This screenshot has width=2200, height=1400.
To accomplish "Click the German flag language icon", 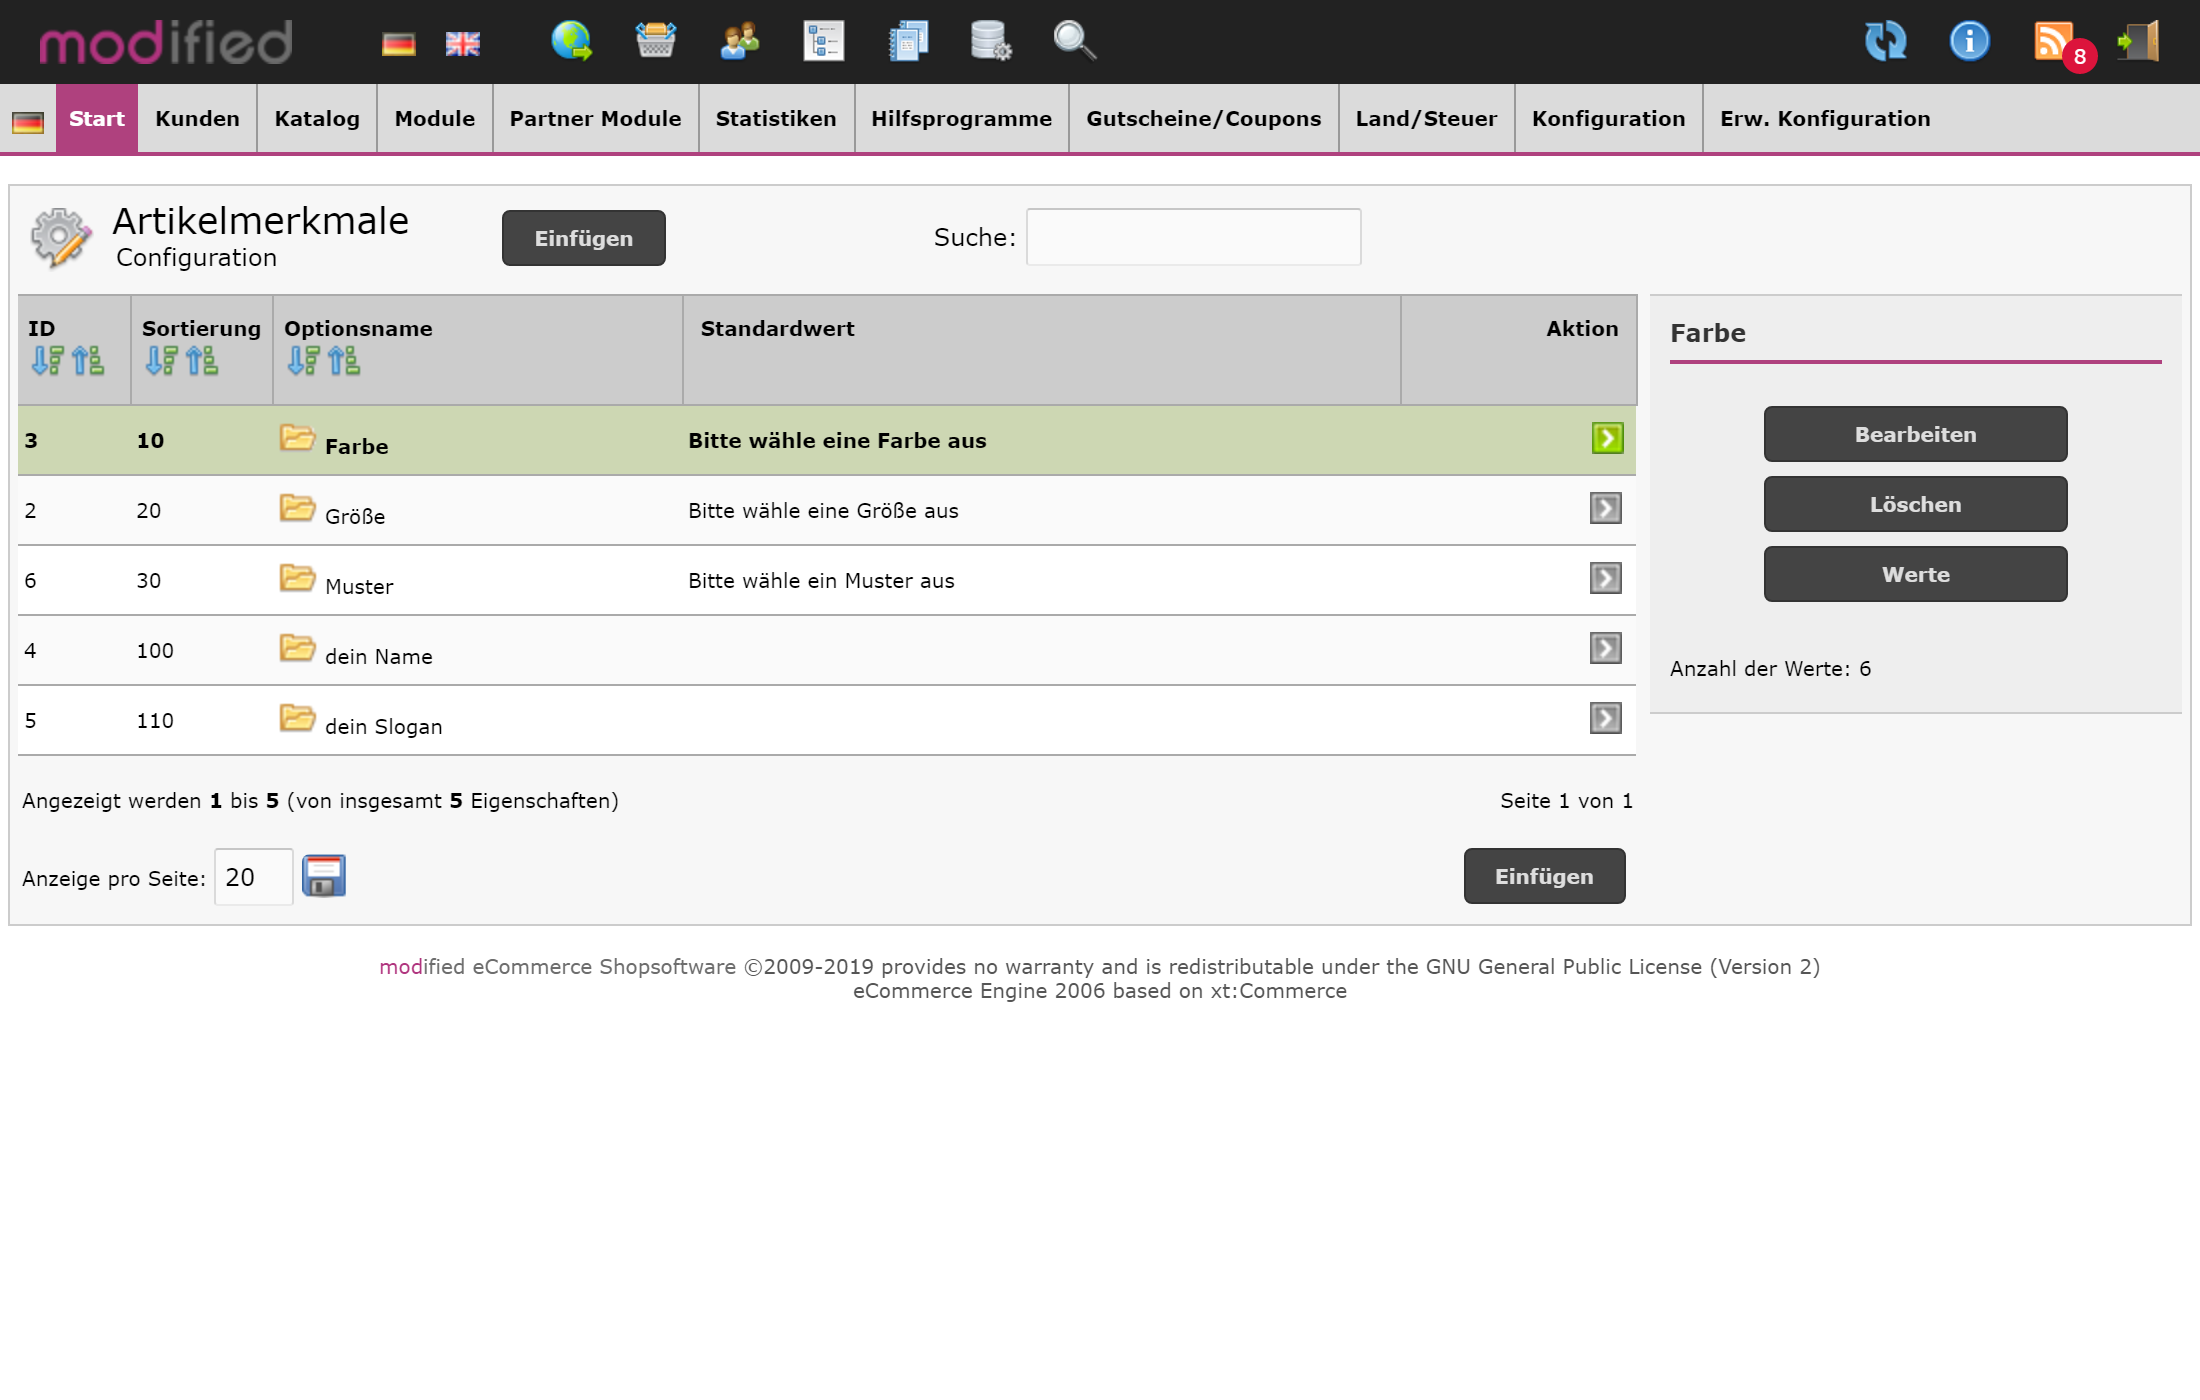I will [x=398, y=44].
